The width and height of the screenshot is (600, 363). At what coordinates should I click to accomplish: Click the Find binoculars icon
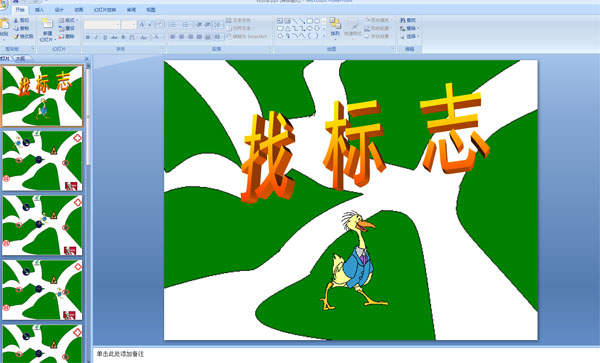coord(403,20)
